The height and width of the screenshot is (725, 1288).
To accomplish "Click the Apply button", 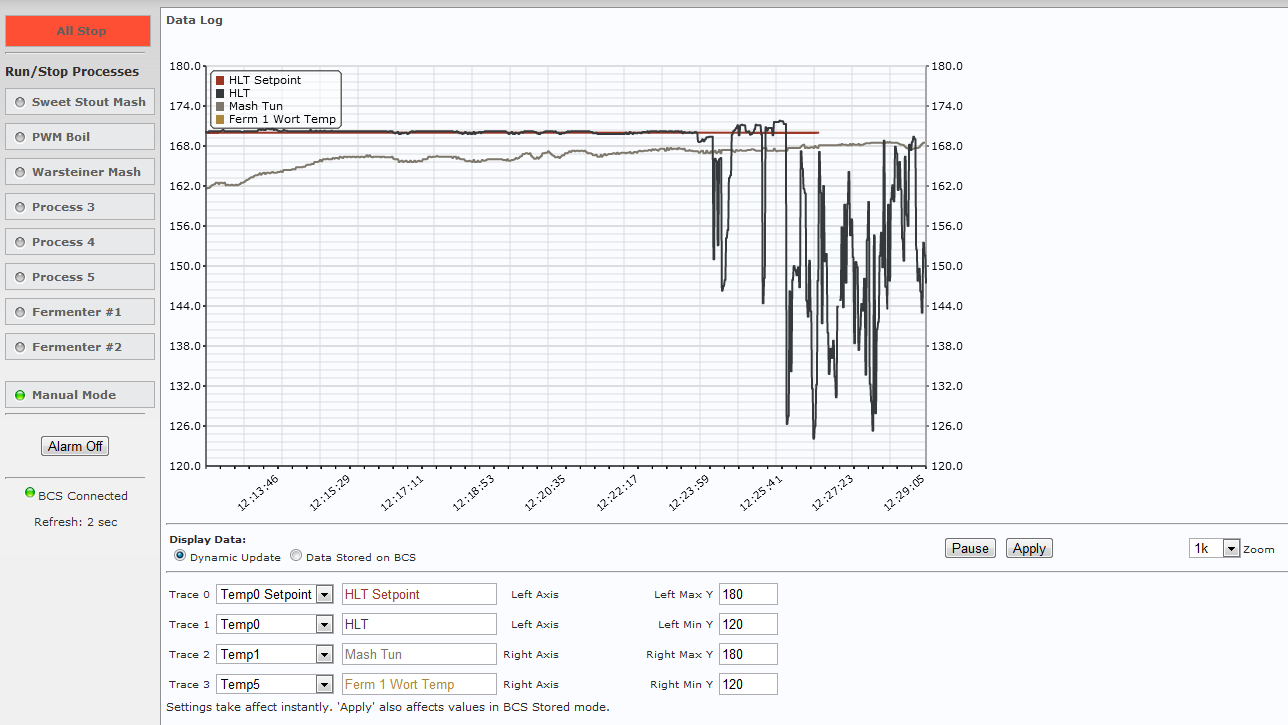I will (x=1029, y=548).
